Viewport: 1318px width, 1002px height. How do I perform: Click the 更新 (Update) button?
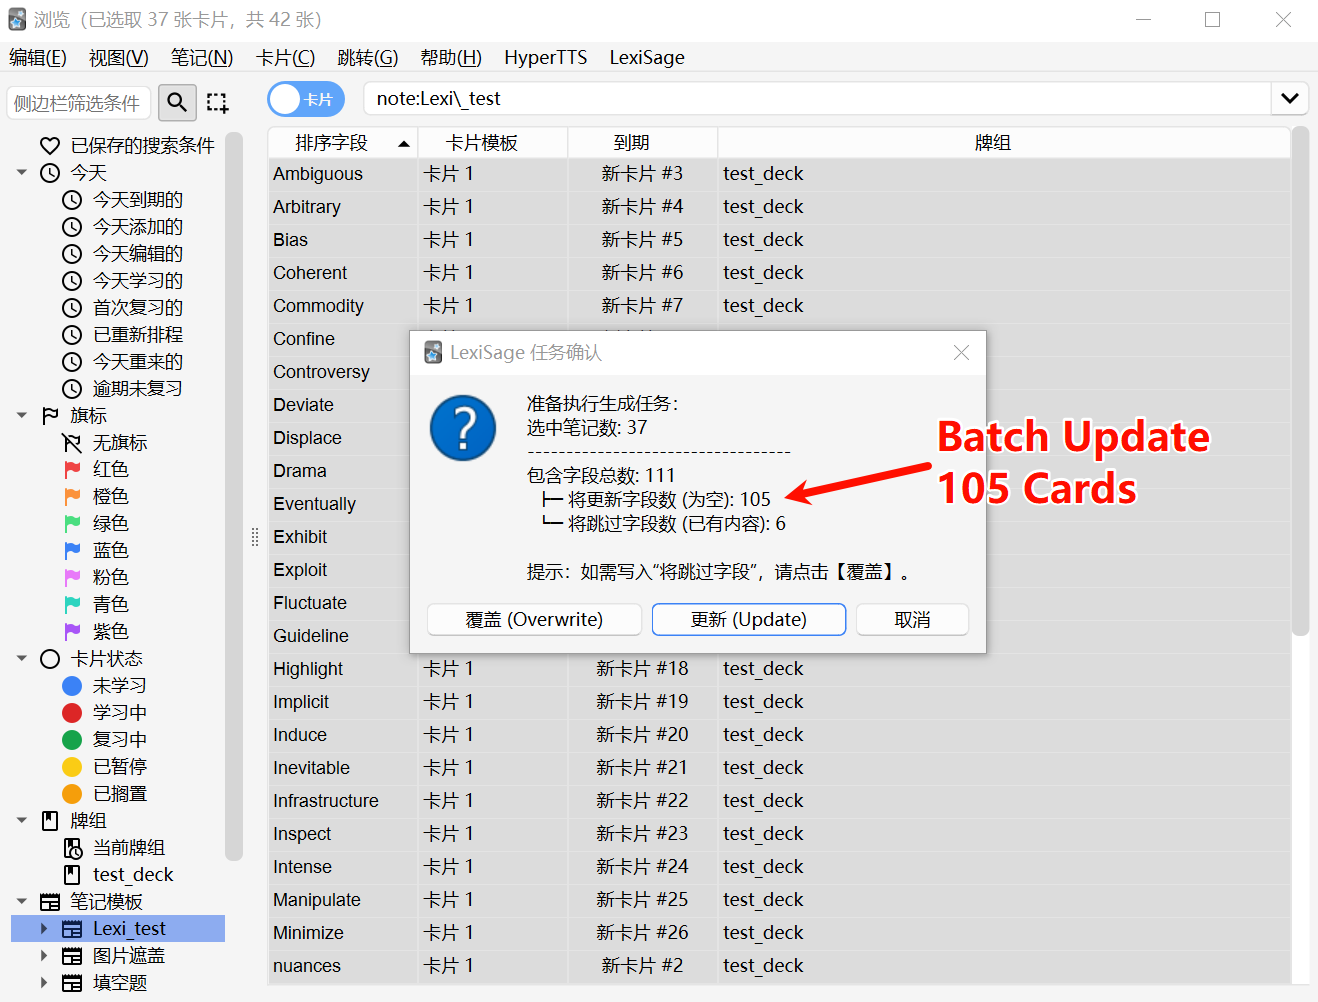pyautogui.click(x=748, y=619)
